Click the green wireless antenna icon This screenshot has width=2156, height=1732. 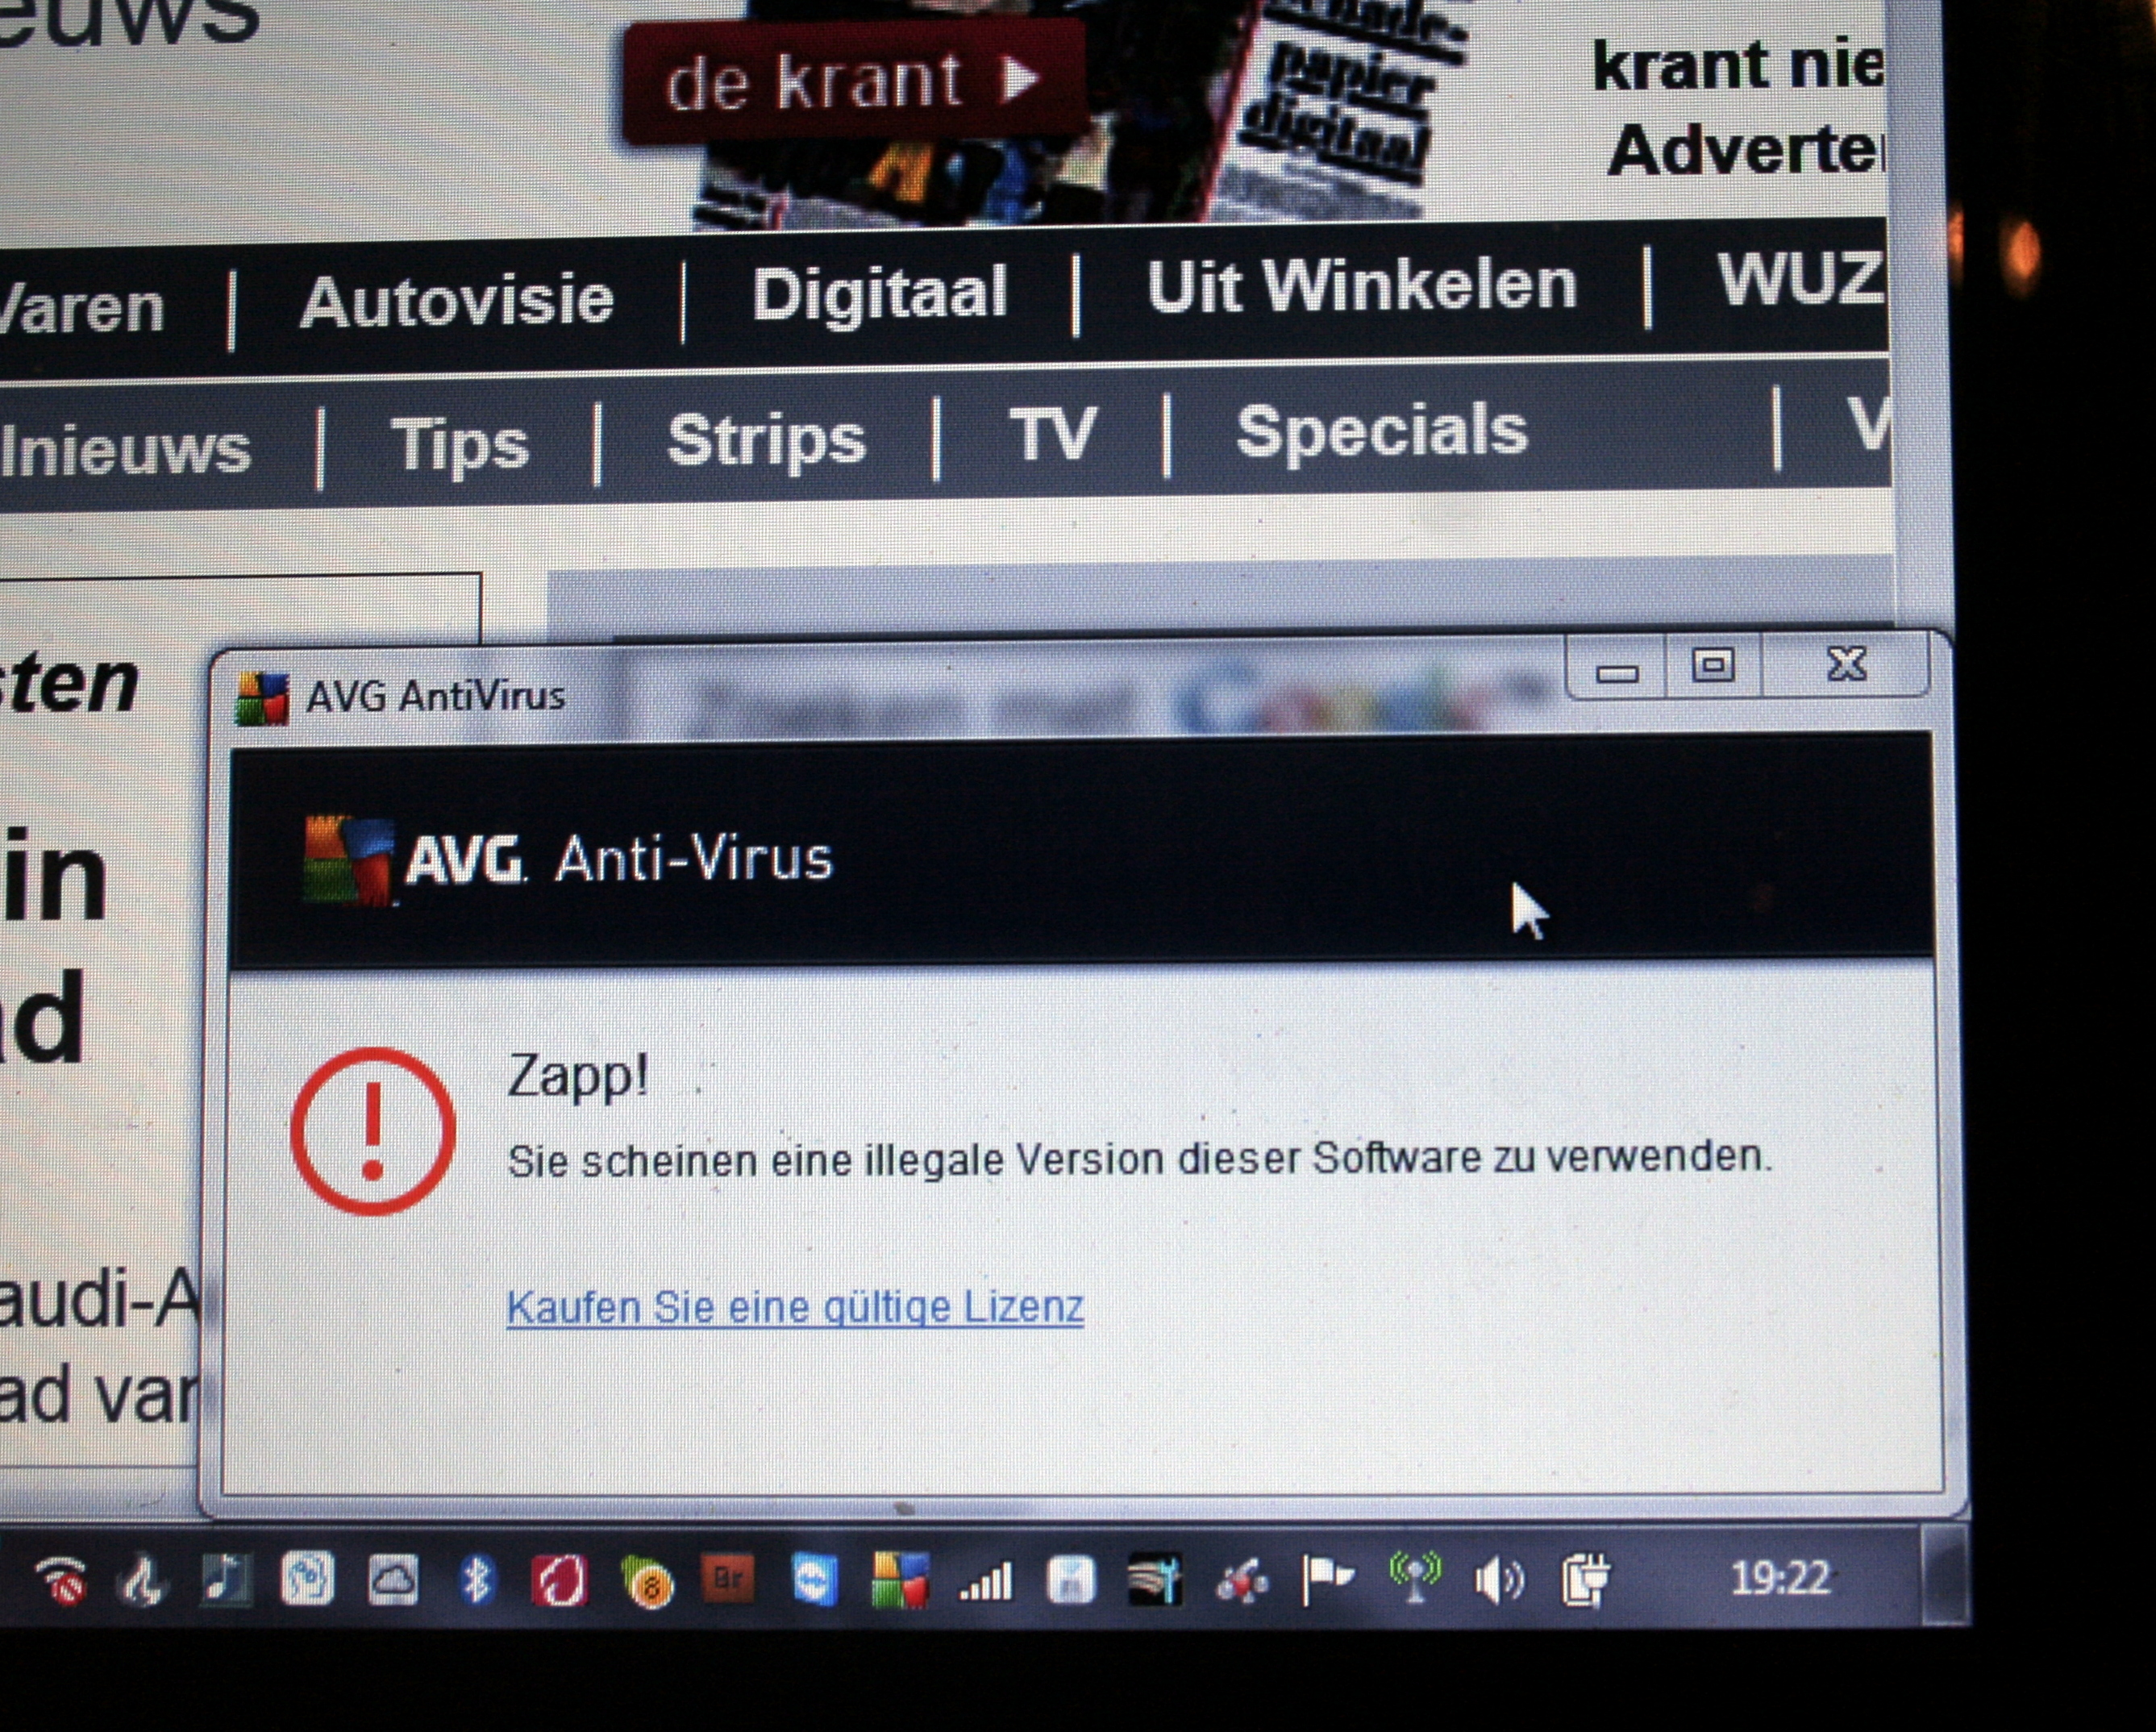1415,1578
